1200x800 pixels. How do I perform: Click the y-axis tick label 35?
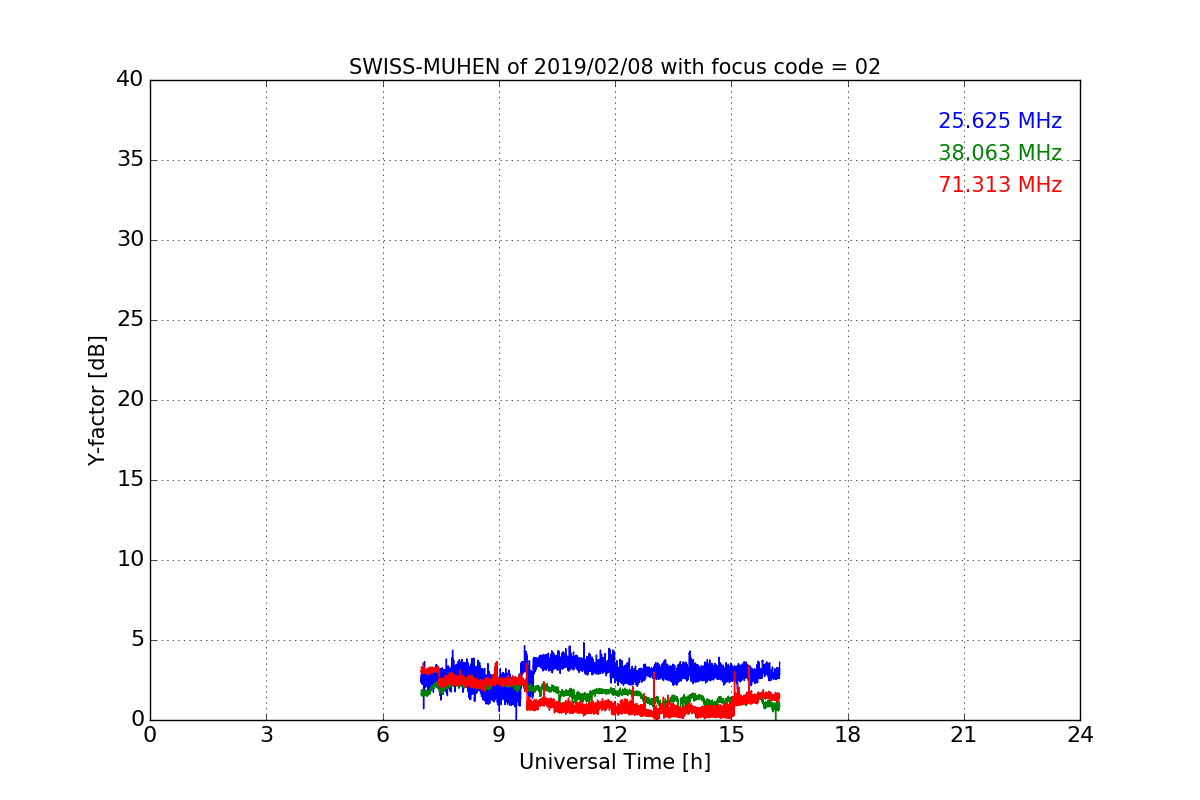[130, 159]
